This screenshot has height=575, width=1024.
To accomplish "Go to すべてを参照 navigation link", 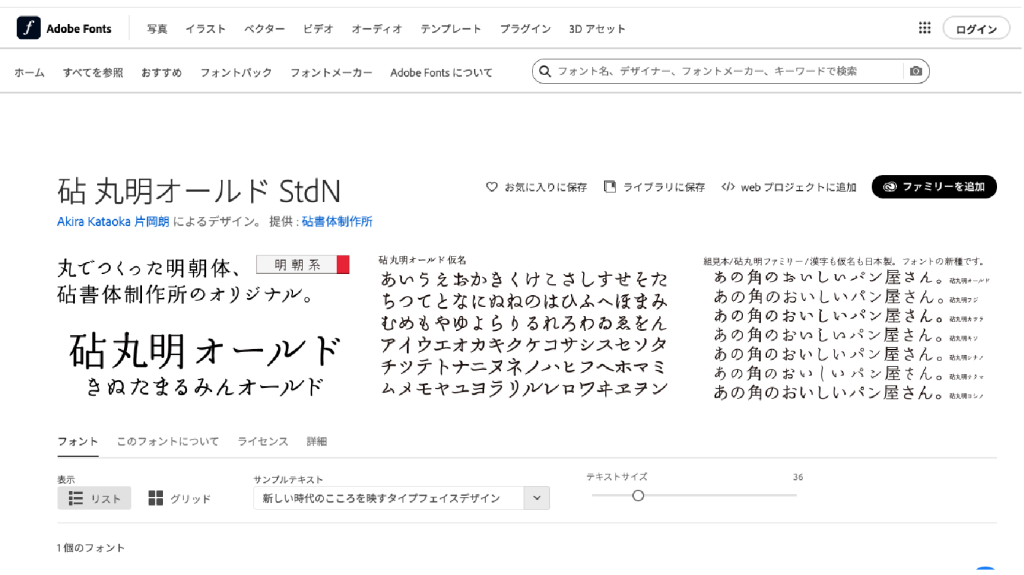I will 93,73.
